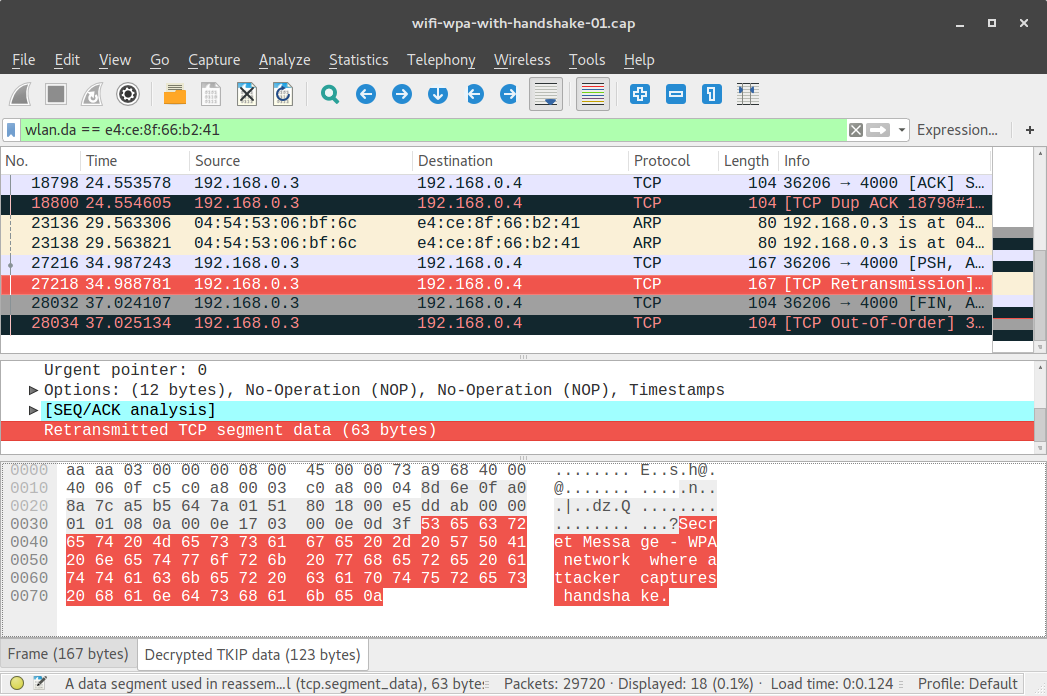
Task: Toggle packet list colorization
Action: pos(594,93)
